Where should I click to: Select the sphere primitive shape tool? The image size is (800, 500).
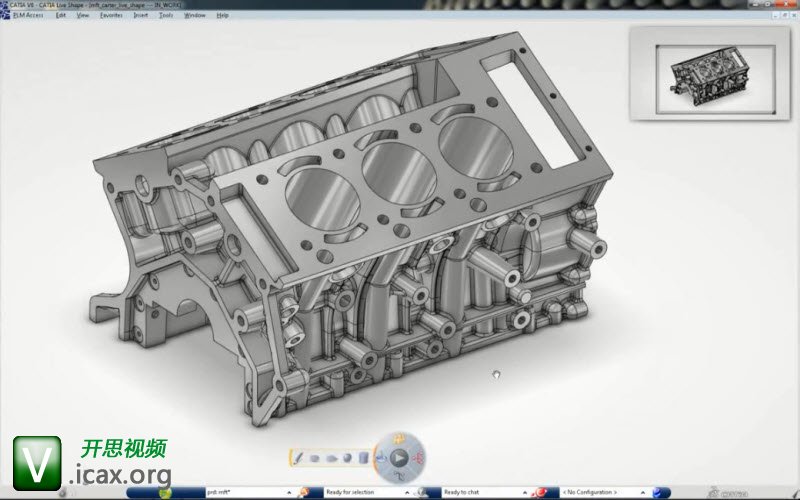[346, 458]
